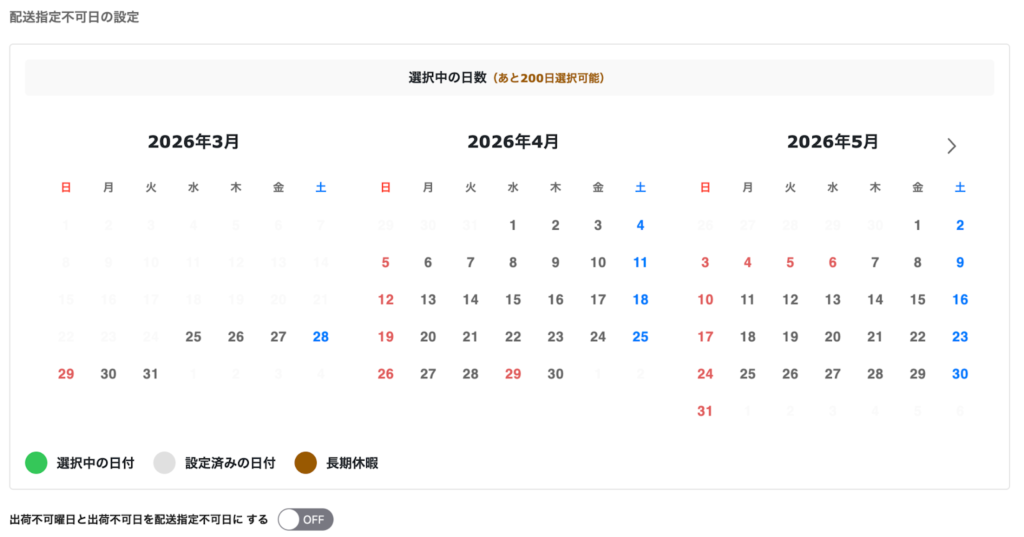Image resolution: width=1024 pixels, height=537 pixels.
Task: Pick March 31 in the March calendar
Action: pyautogui.click(x=151, y=374)
